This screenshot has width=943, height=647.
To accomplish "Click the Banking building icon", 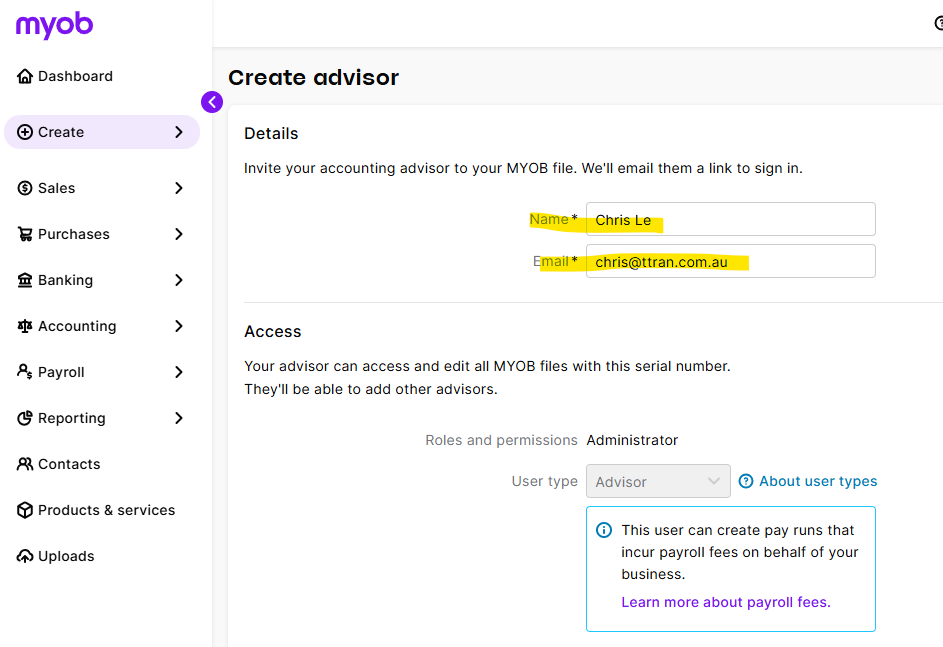I will [x=25, y=280].
